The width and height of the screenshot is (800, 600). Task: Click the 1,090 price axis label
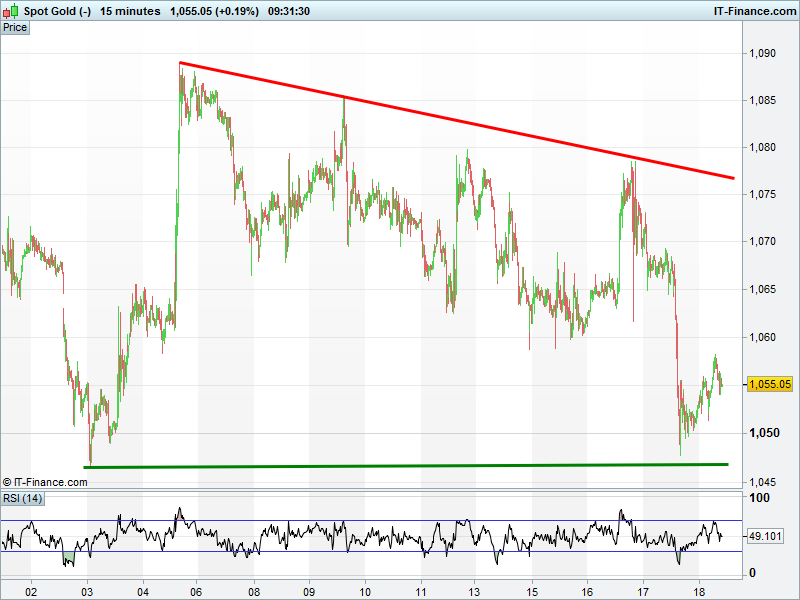tap(763, 53)
